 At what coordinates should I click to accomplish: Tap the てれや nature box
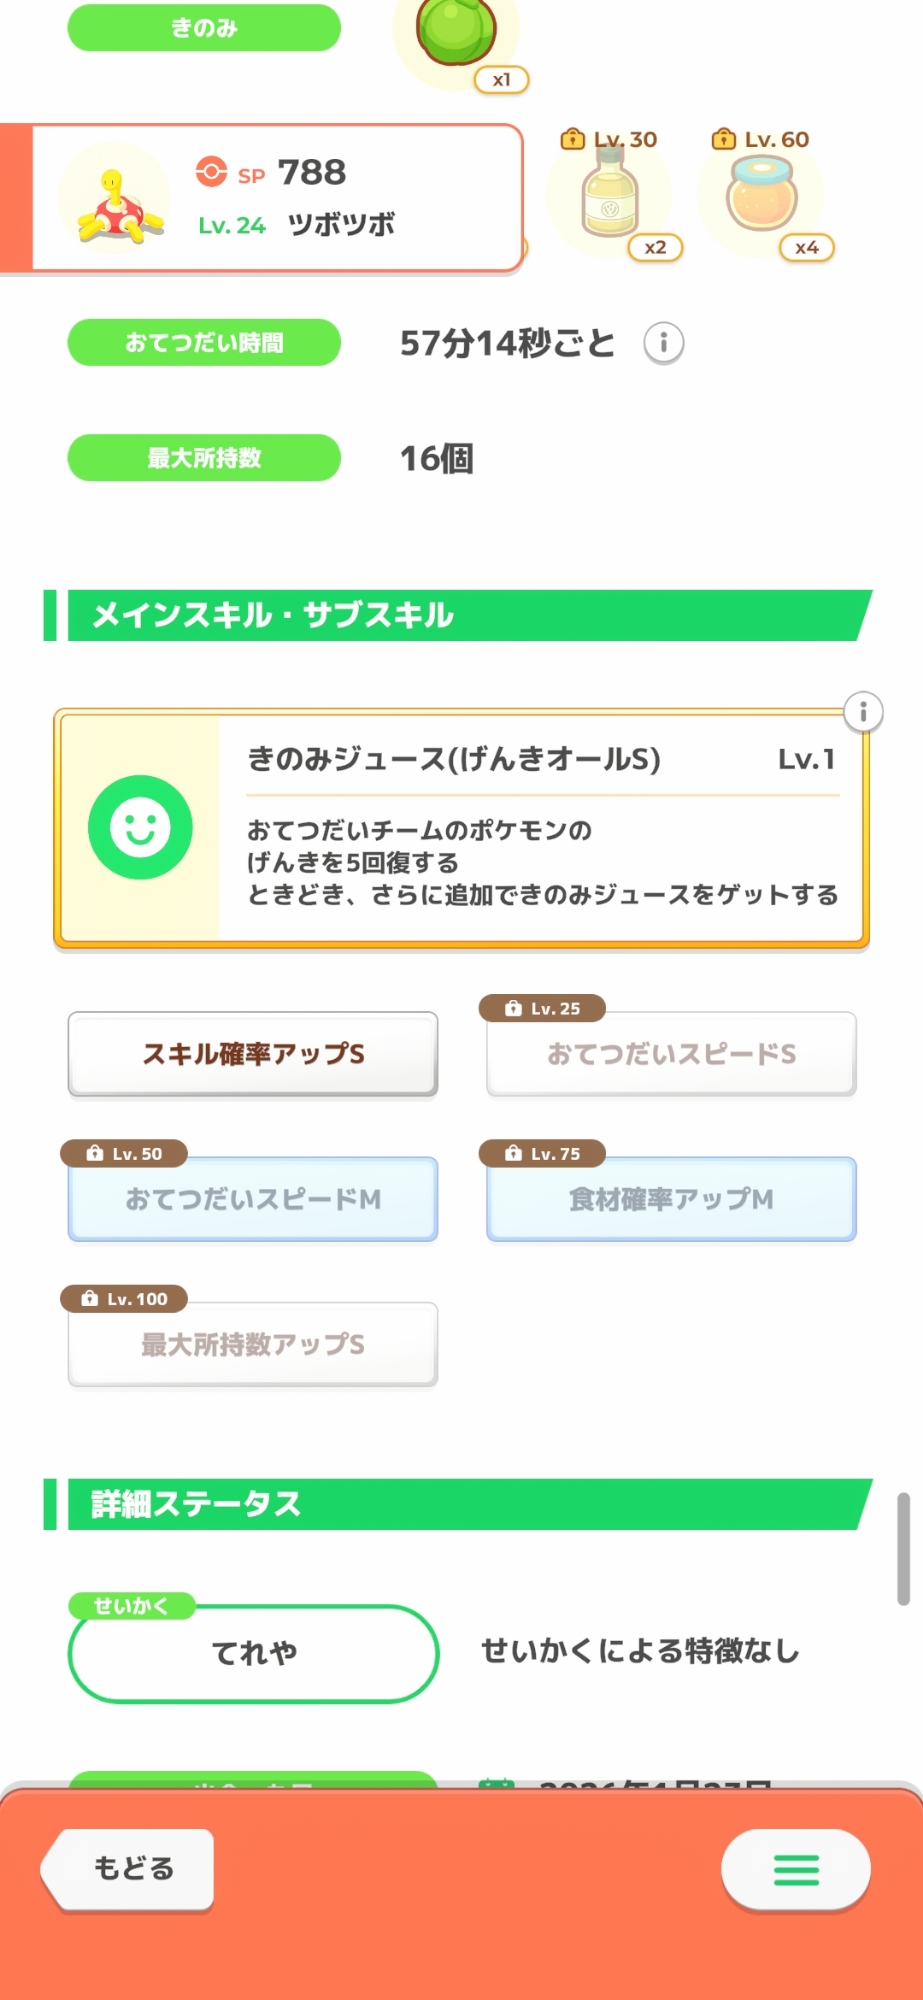tap(253, 1653)
